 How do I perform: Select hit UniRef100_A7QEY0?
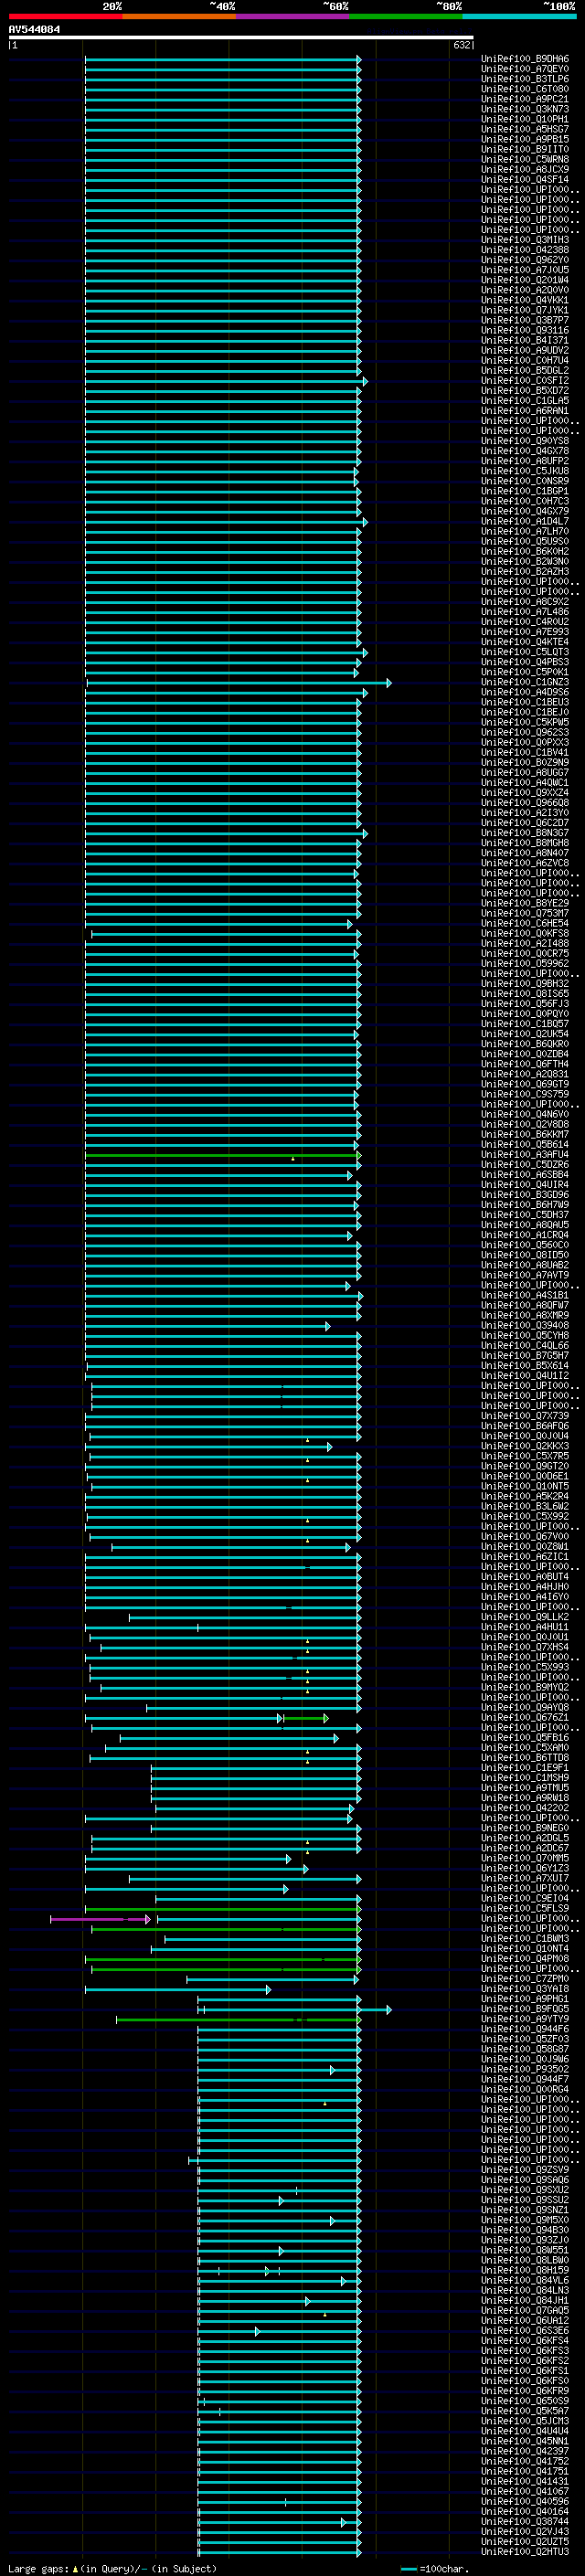[525, 70]
